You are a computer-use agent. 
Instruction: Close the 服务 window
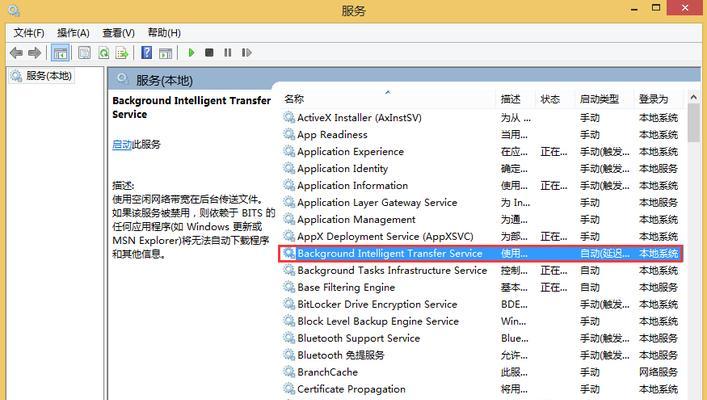(x=685, y=8)
